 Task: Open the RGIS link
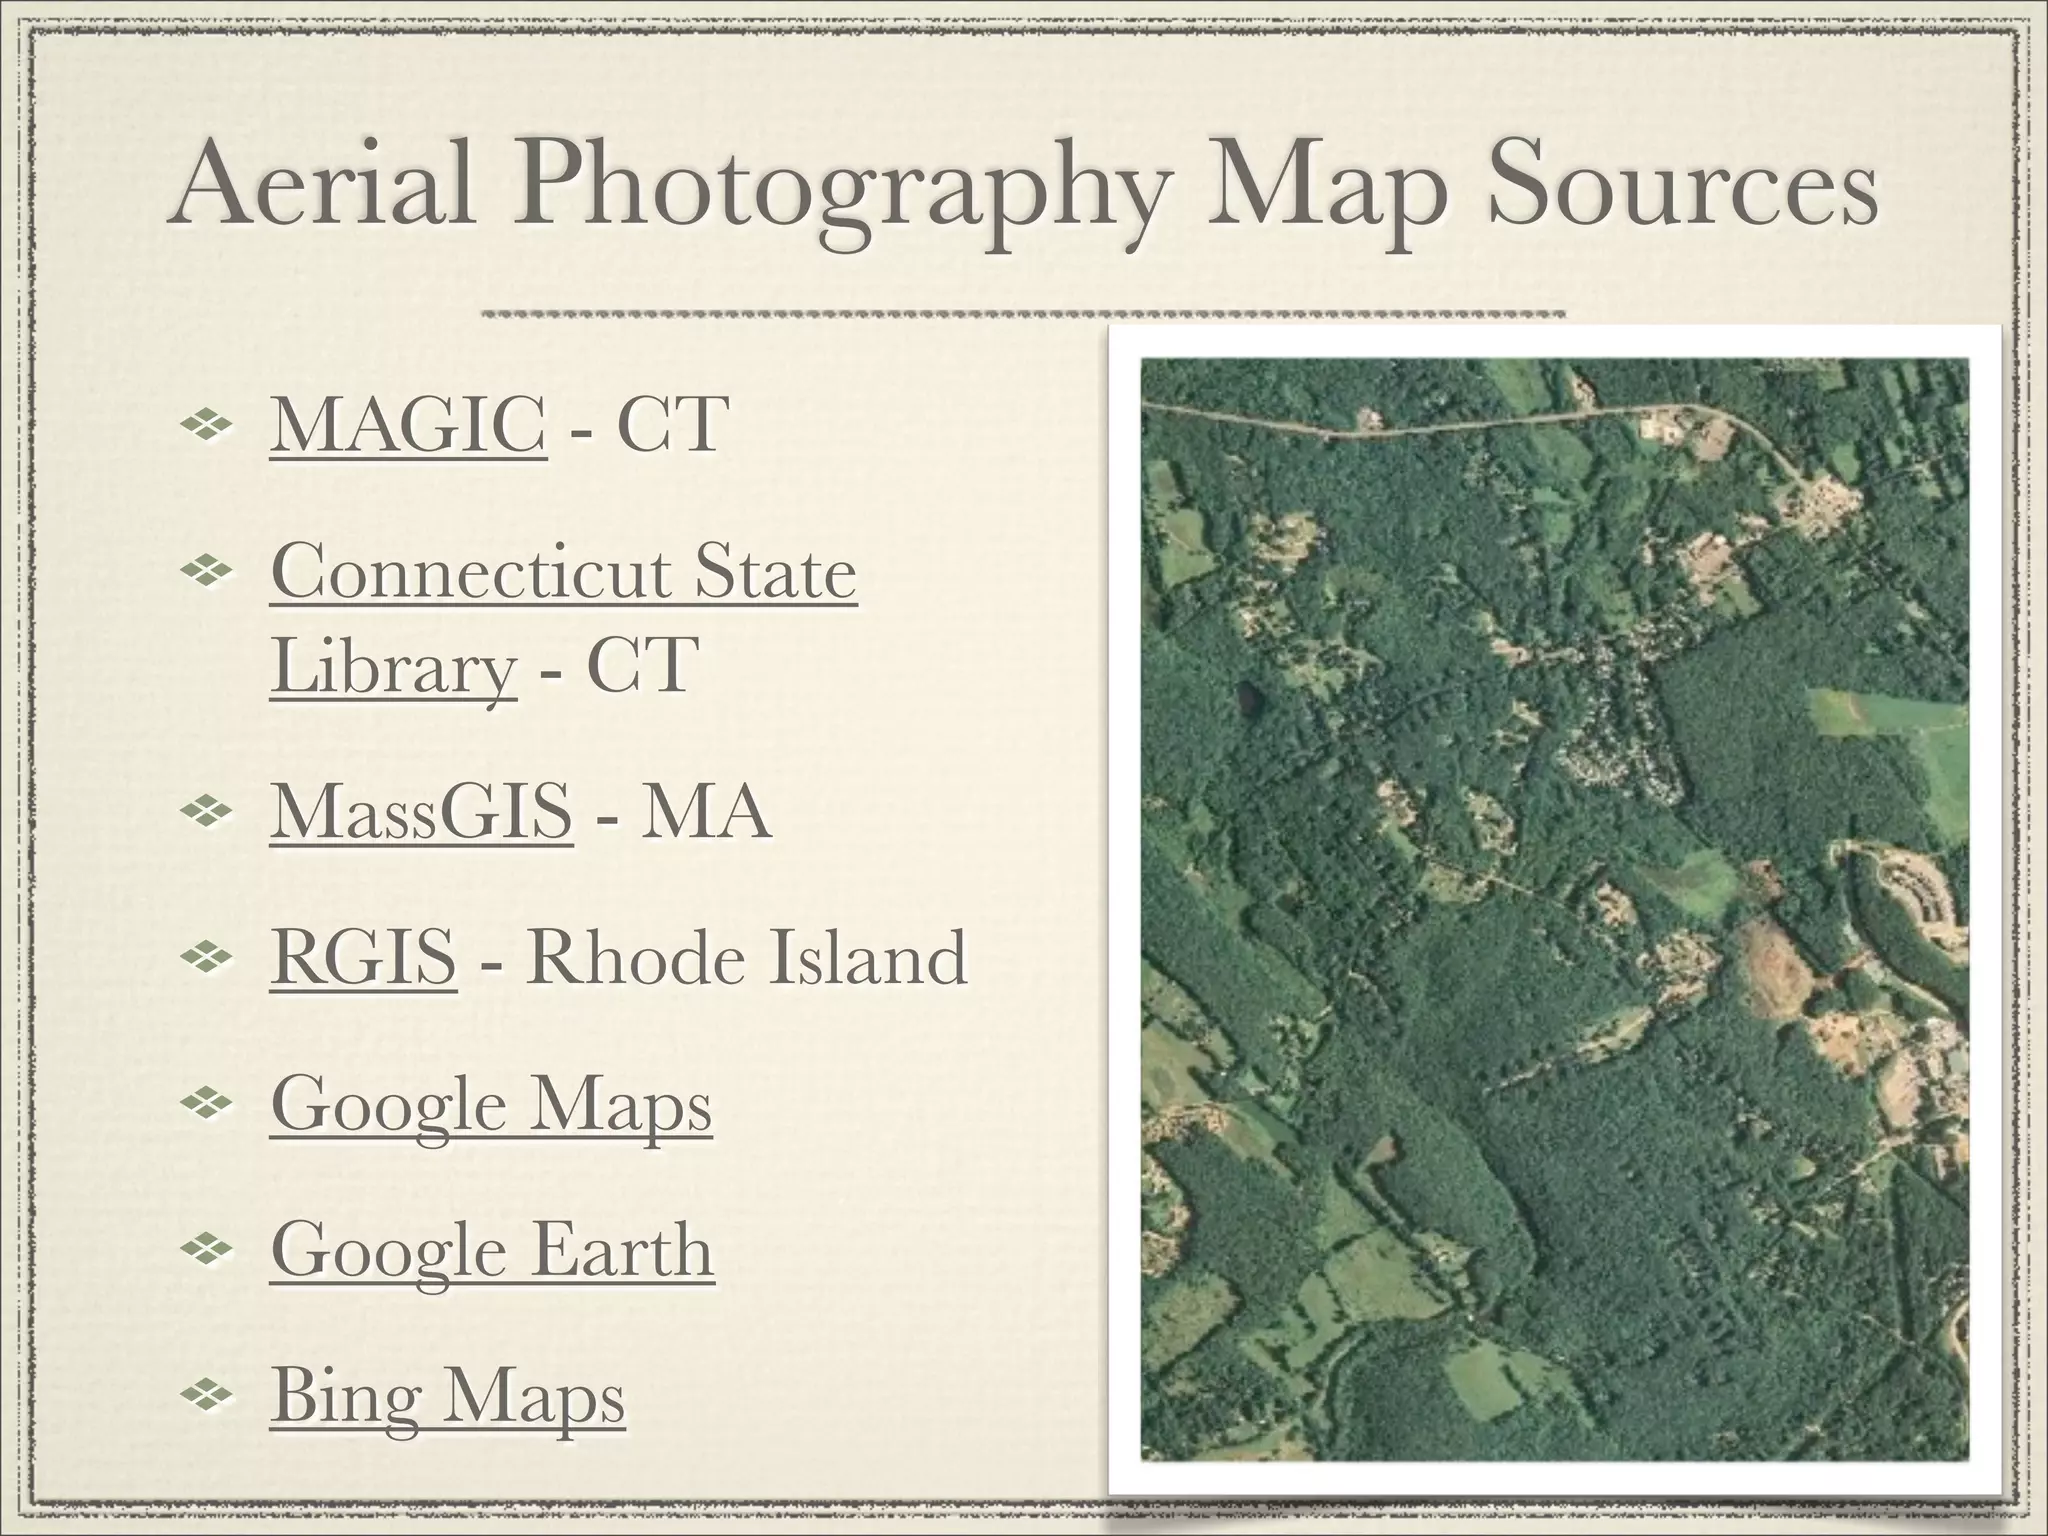(x=363, y=958)
